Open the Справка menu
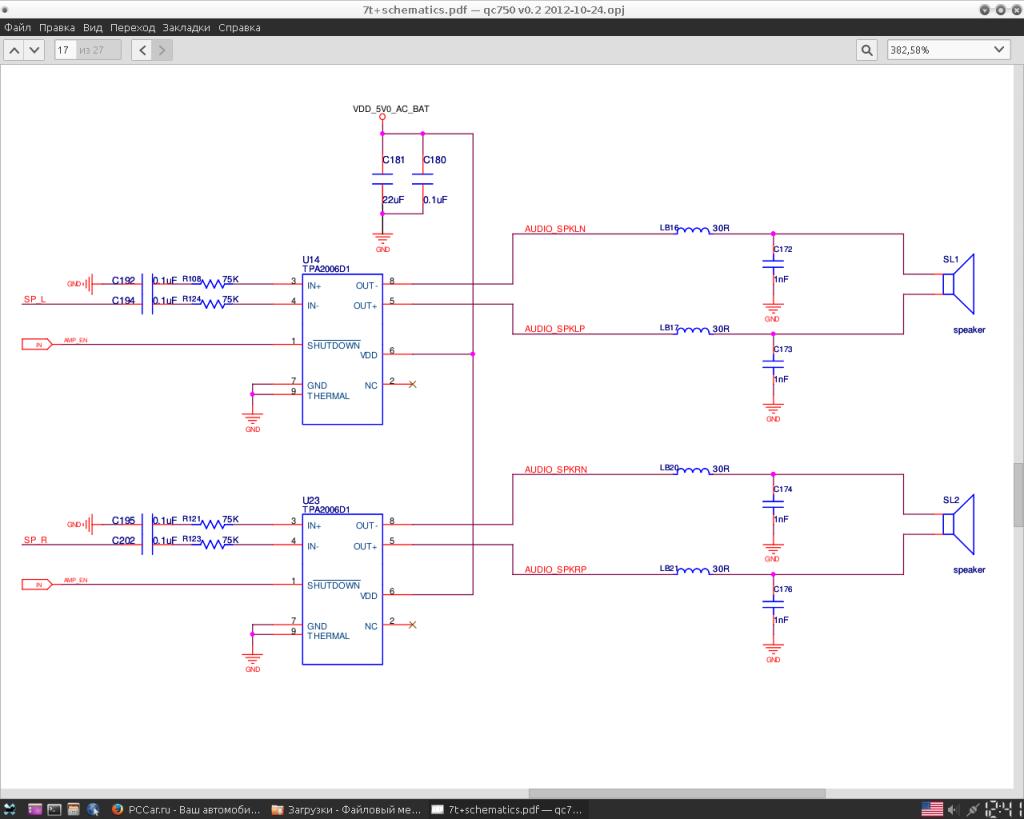The width and height of the screenshot is (1024, 819). click(239, 27)
